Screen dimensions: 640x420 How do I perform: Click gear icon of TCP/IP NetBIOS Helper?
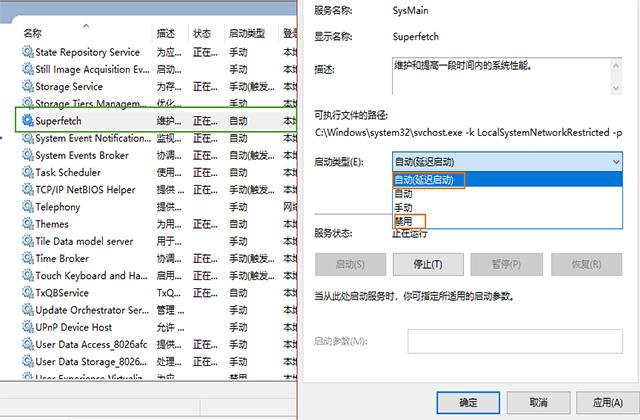pos(28,189)
